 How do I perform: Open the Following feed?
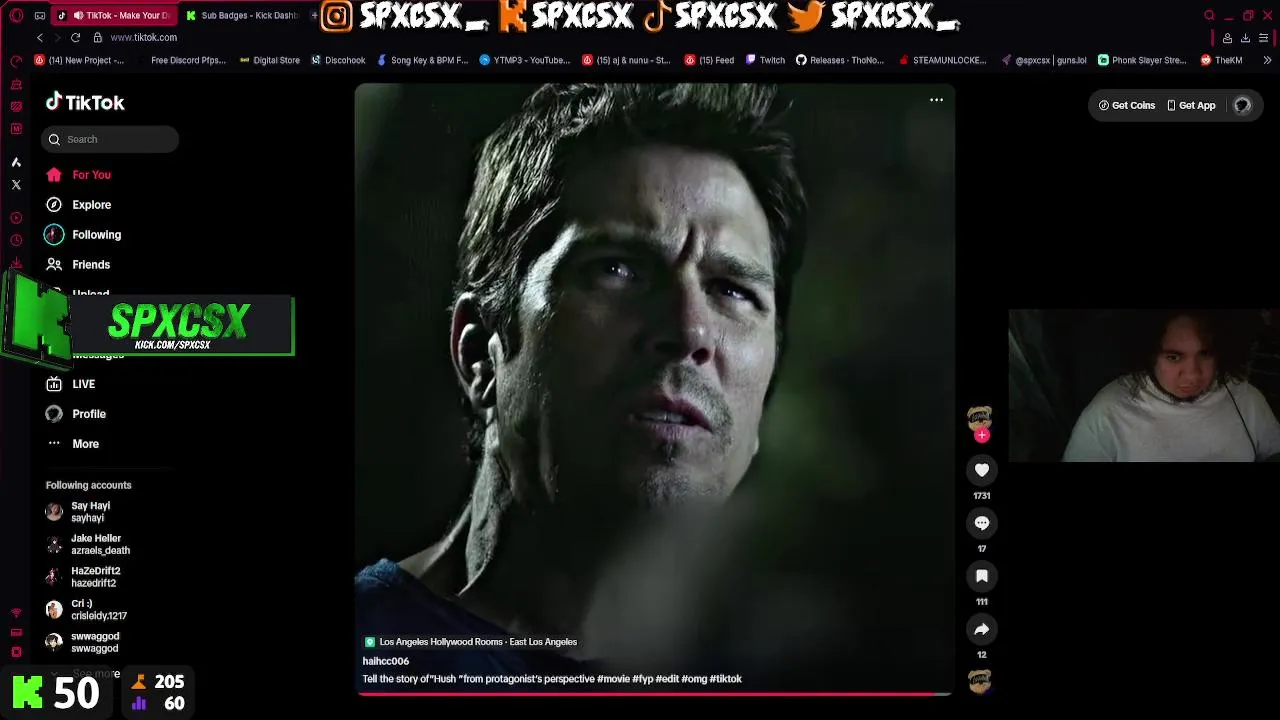[x=83, y=235]
